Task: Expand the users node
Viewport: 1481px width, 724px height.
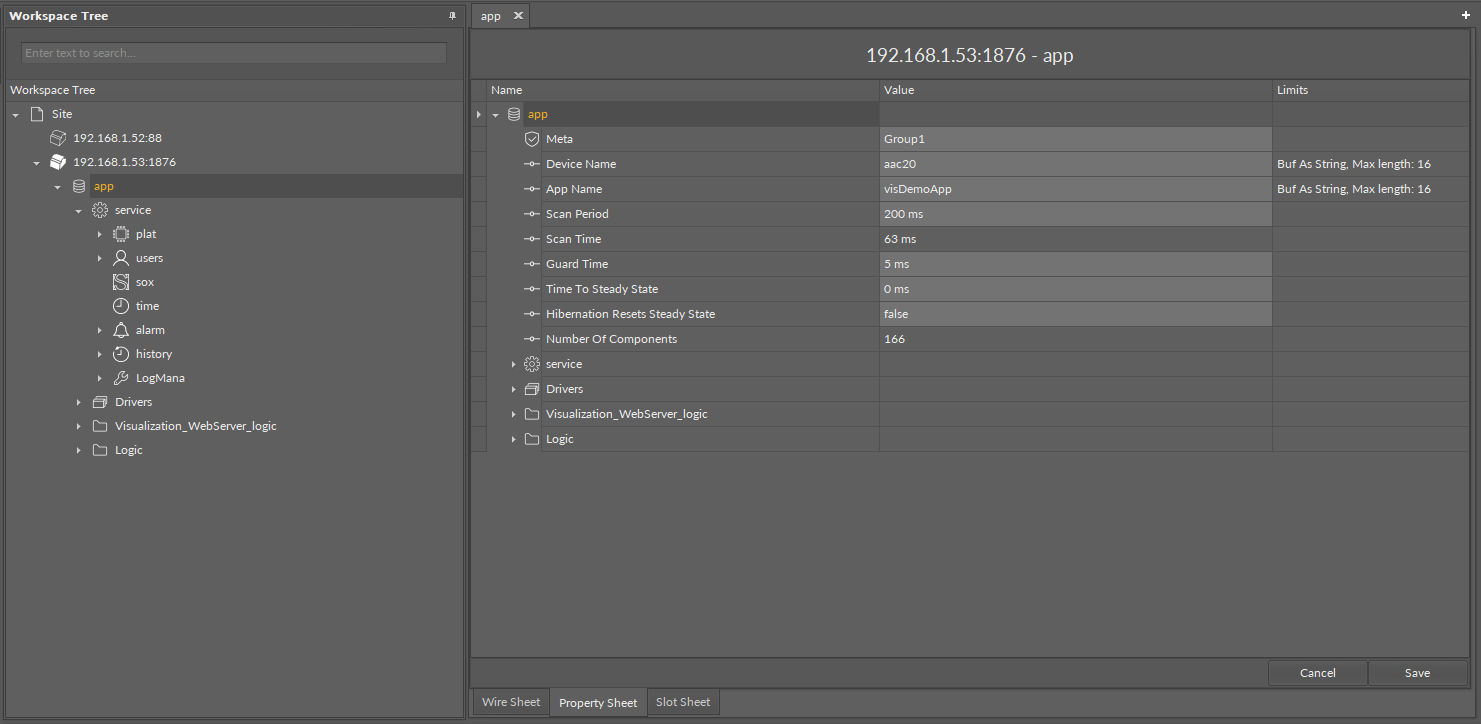Action: [x=100, y=258]
